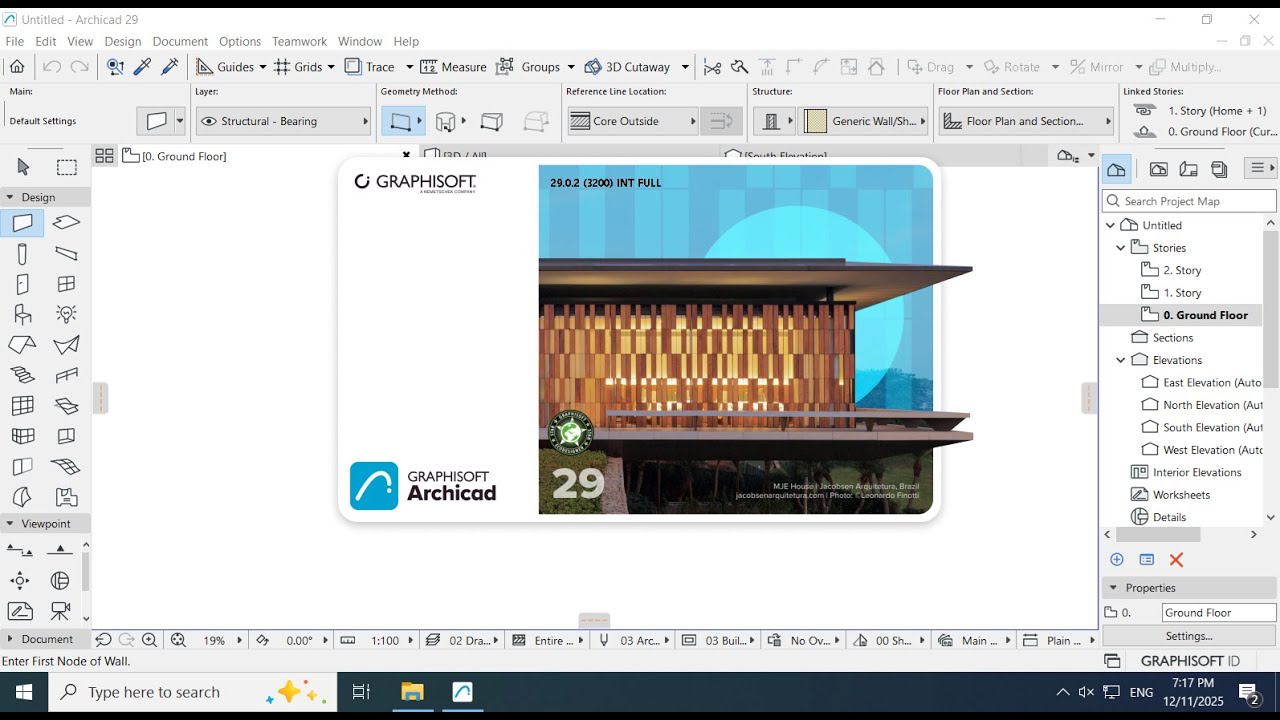The image size is (1280, 720).
Task: Click navigator vertical scrollbar
Action: 1271,308
